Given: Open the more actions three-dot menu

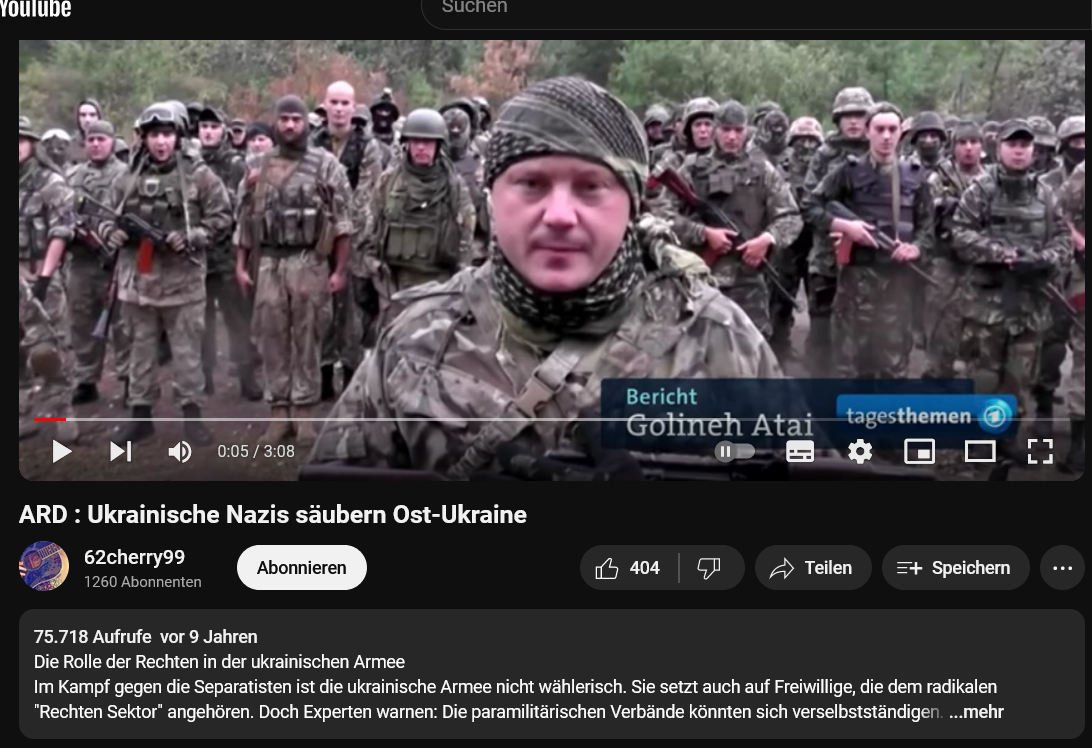Looking at the screenshot, I should 1062,568.
